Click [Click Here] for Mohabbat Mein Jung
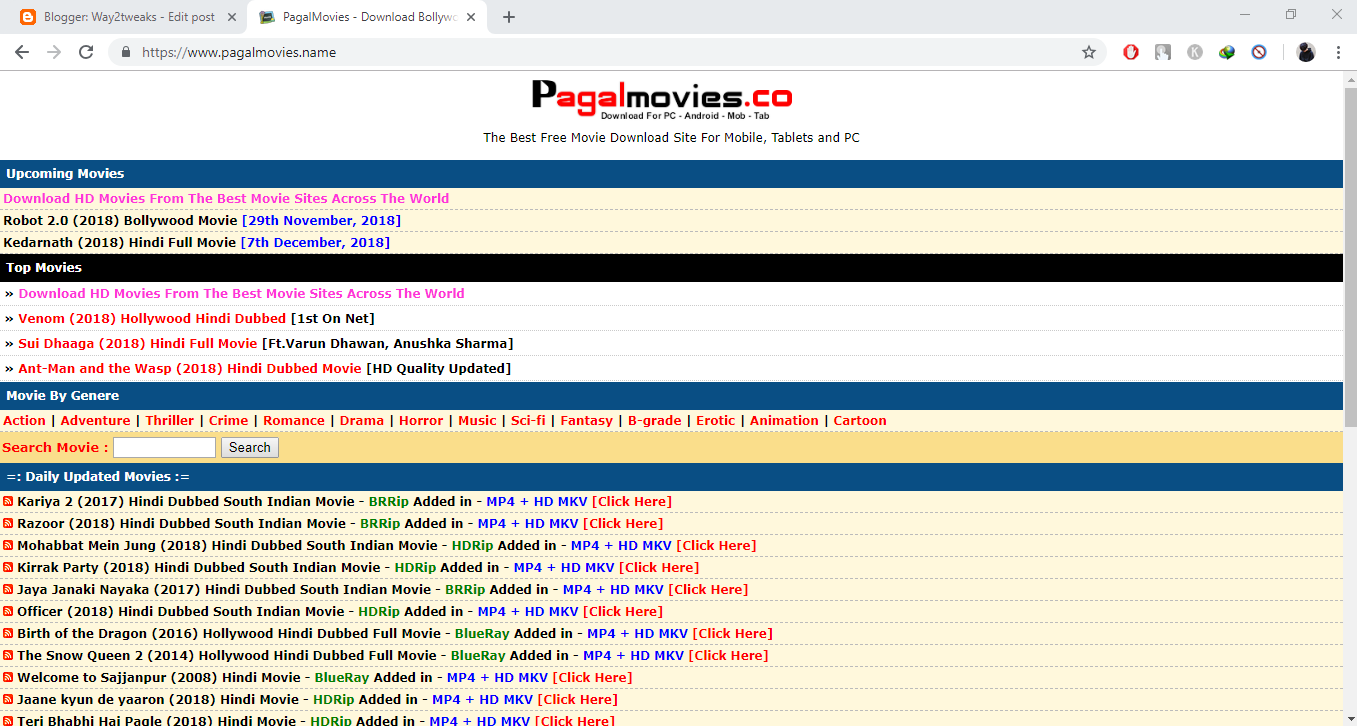 (x=716, y=545)
